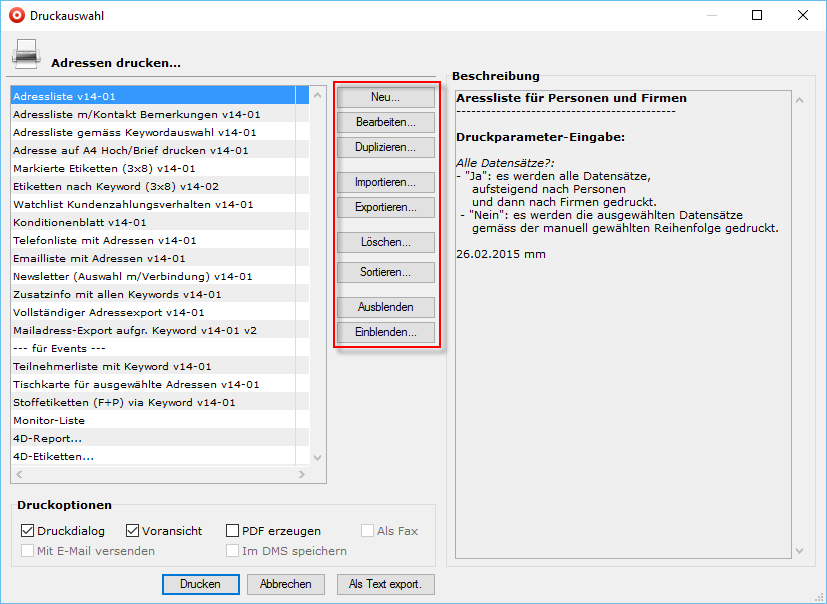The width and height of the screenshot is (827, 604).
Task: Enable the PDF erzeugen checkbox
Action: (233, 531)
